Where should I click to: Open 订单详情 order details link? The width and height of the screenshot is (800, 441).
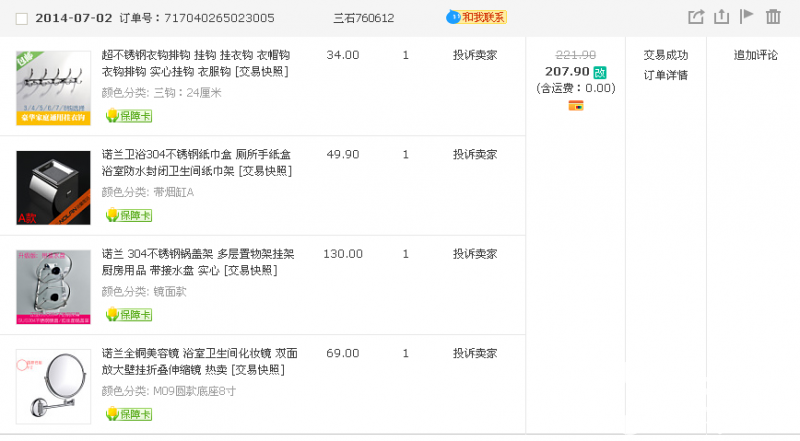[x=665, y=75]
